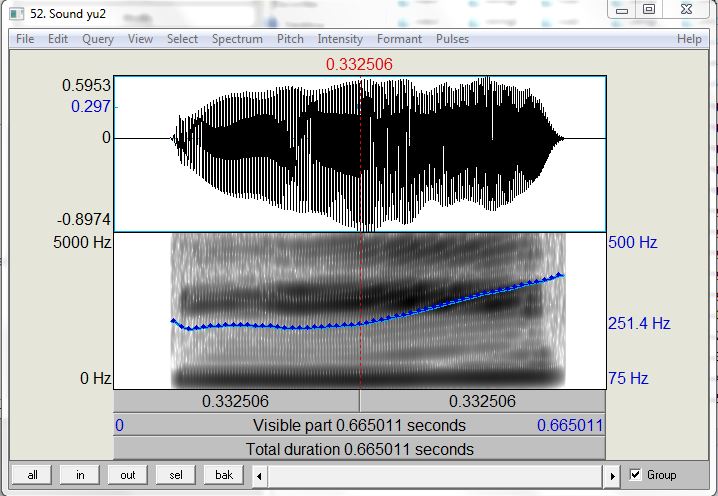Click the horizontal scrollbar track

coord(436,476)
